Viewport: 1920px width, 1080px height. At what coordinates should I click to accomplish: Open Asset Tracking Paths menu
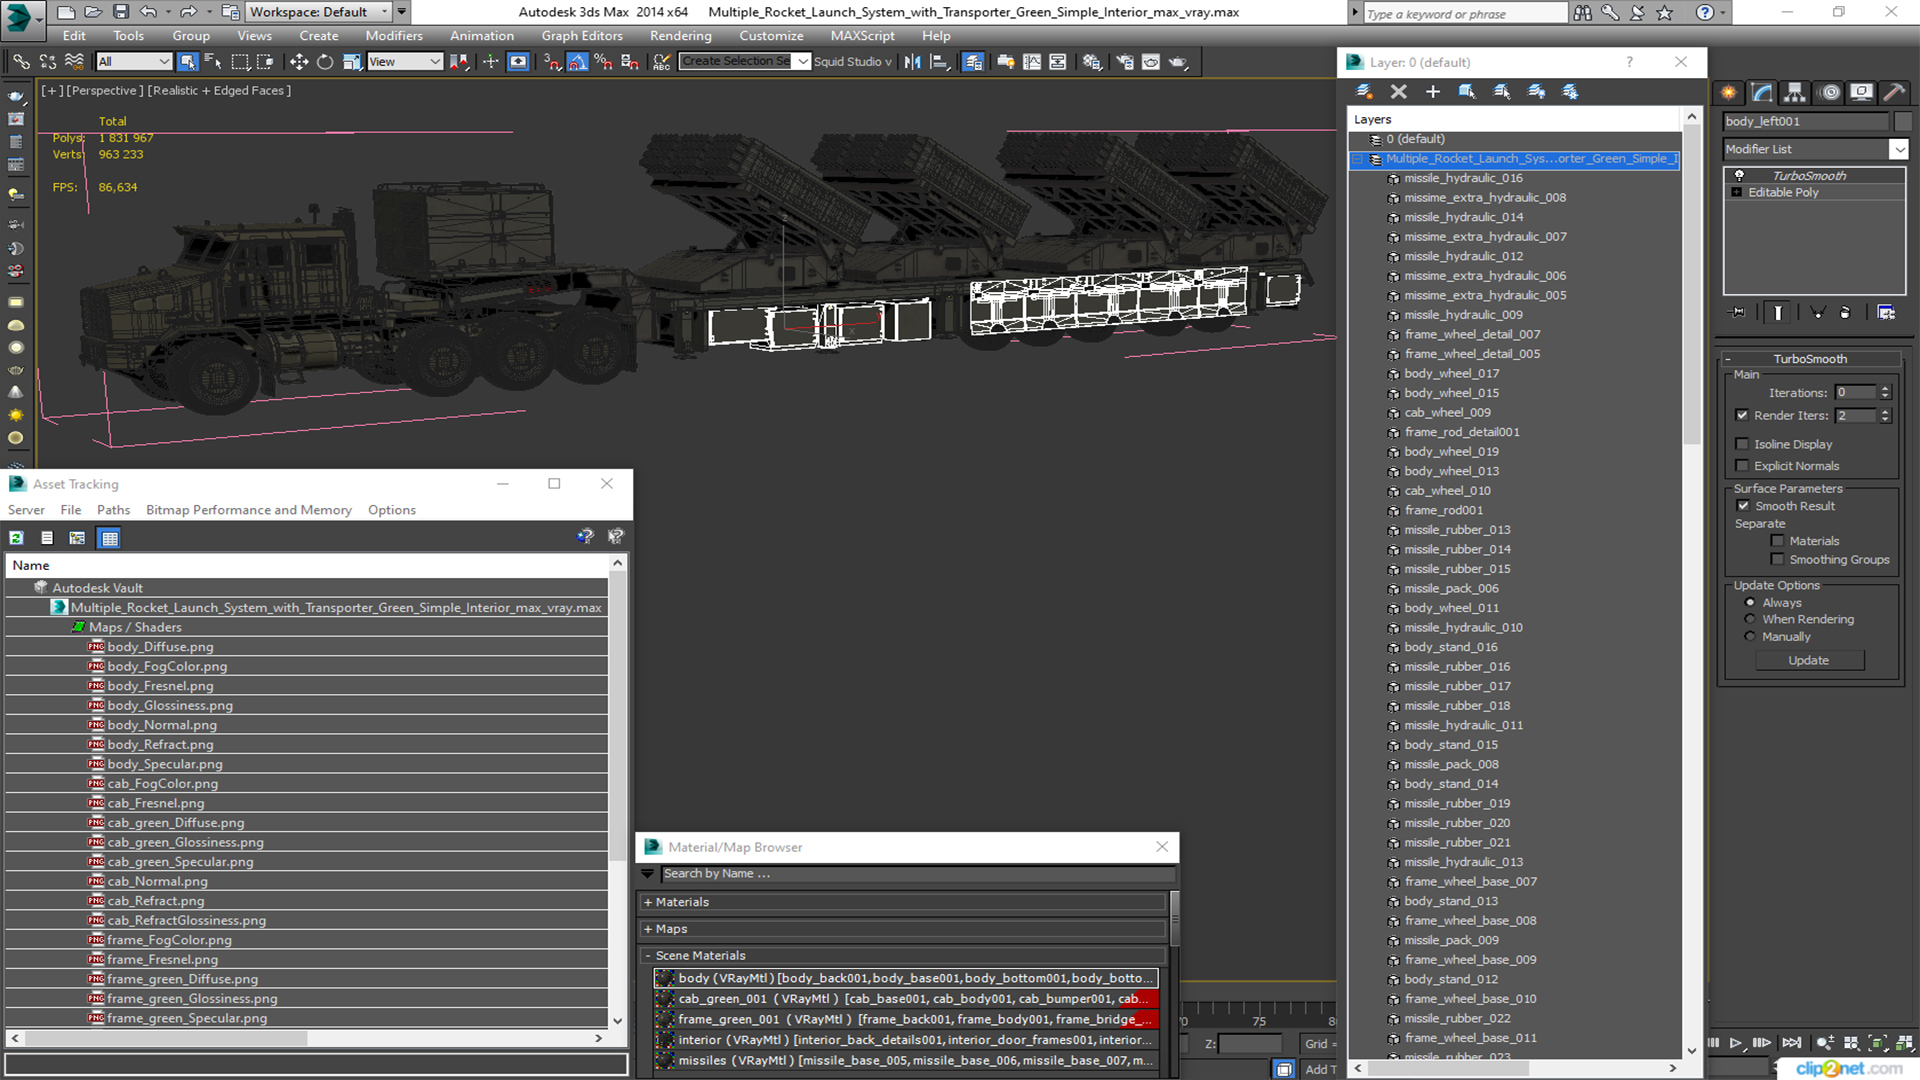[113, 510]
